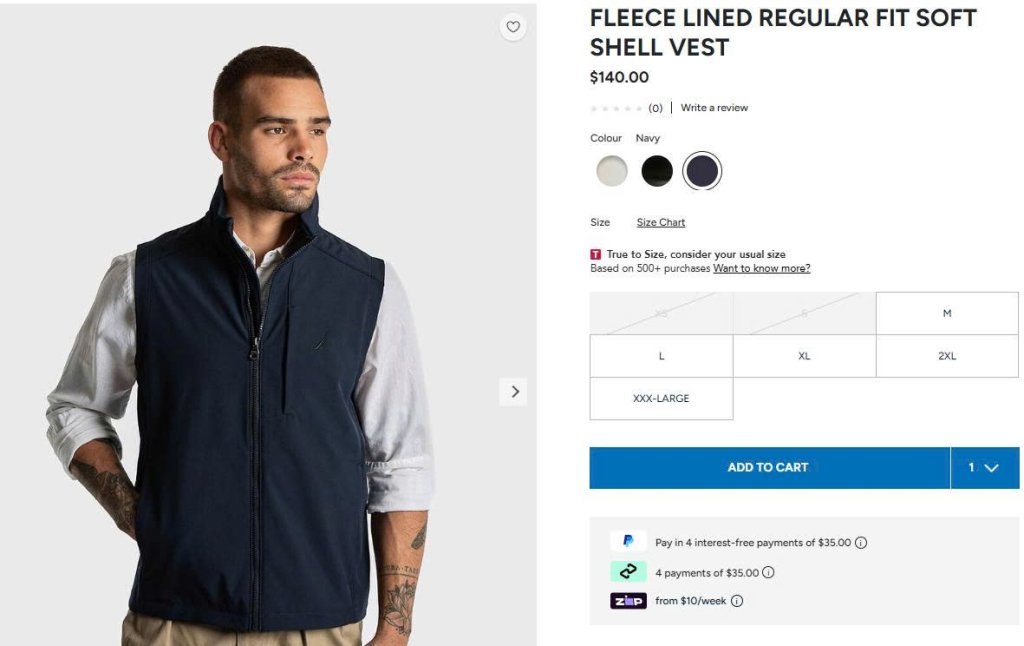Select the black colour swatch
The height and width of the screenshot is (646, 1024).
coord(657,172)
